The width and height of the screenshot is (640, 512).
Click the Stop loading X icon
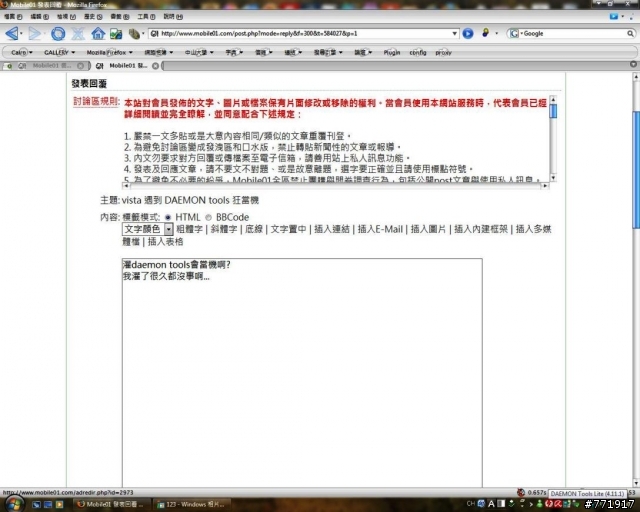(78, 33)
